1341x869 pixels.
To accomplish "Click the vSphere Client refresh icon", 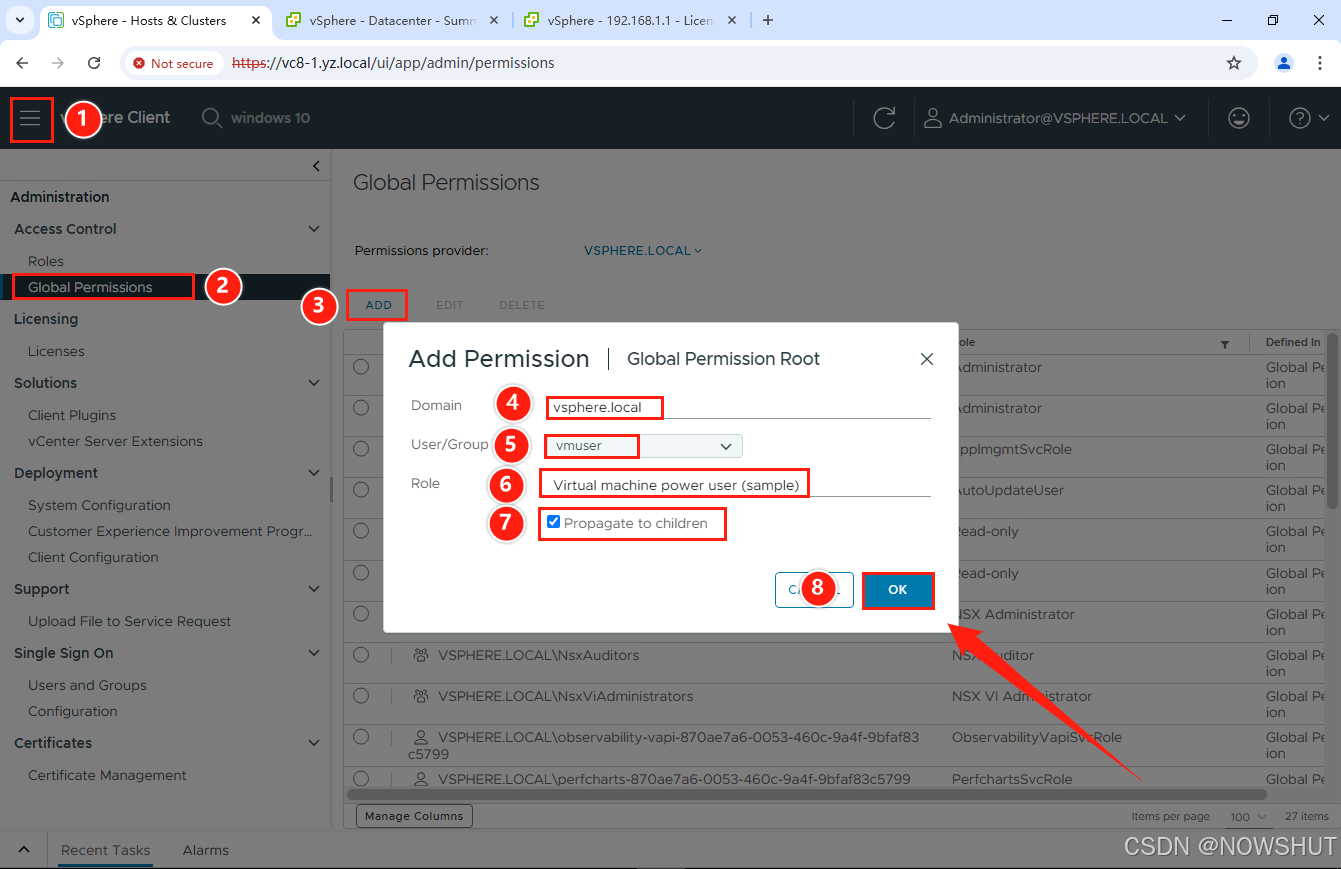I will [884, 118].
